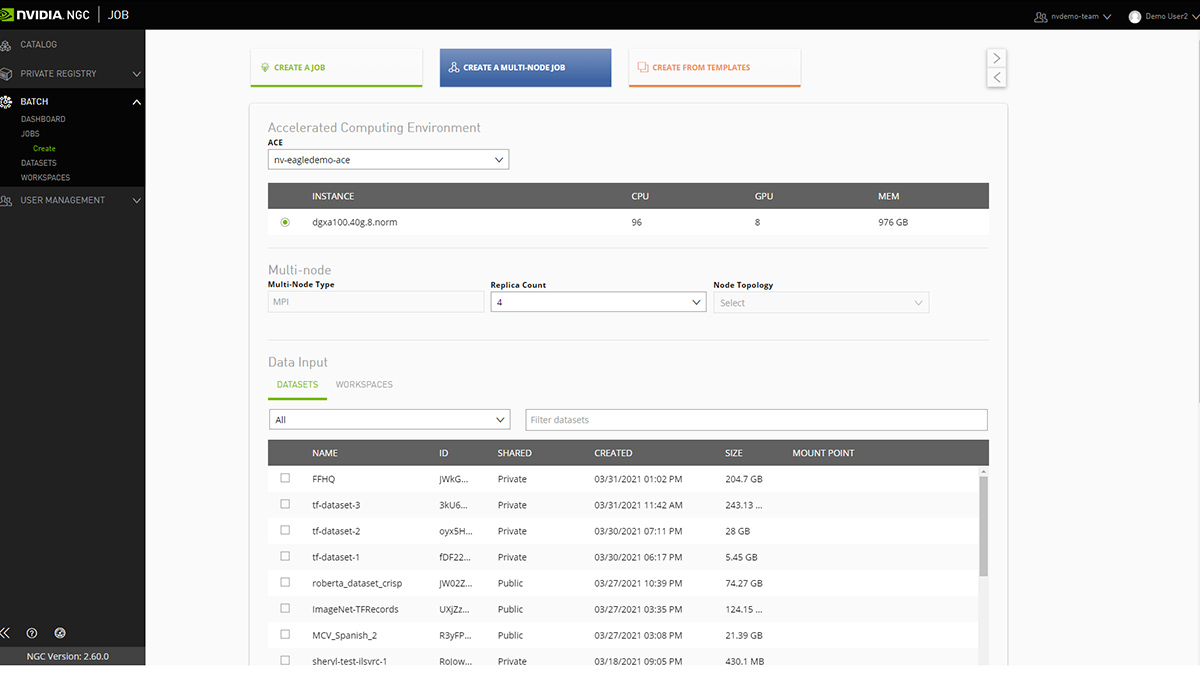
Task: Click the Private Registry box icon
Action: (x=8, y=74)
